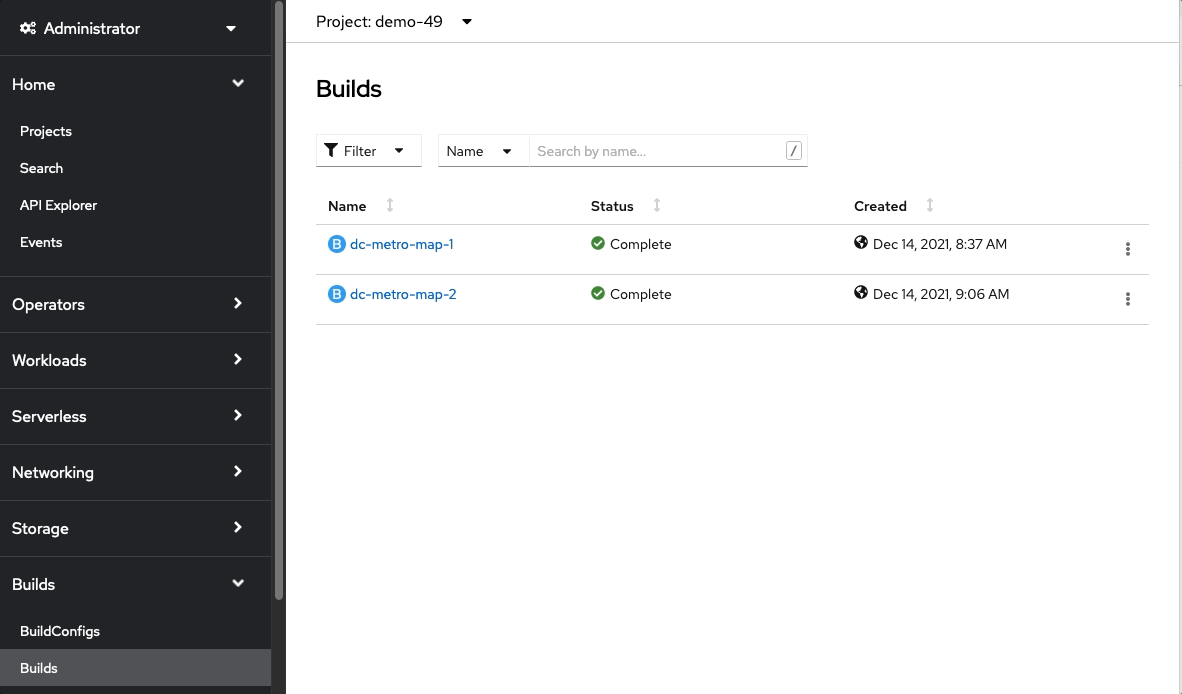
Task: Click the Complete status text for dc-metro-map-1
Action: (641, 244)
